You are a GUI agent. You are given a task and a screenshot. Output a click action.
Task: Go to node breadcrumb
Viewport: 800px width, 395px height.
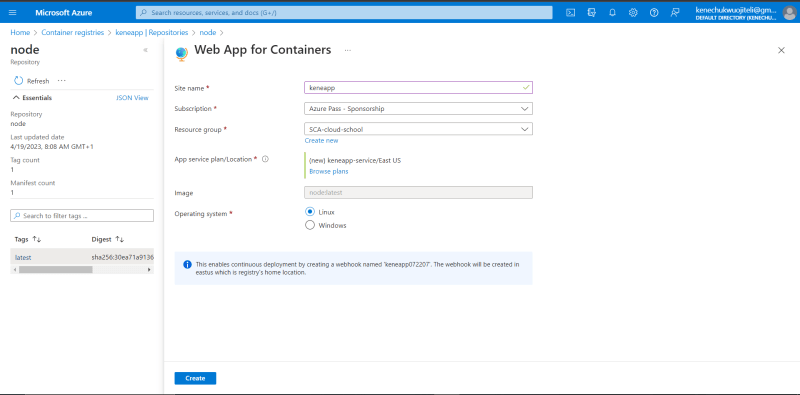point(208,32)
